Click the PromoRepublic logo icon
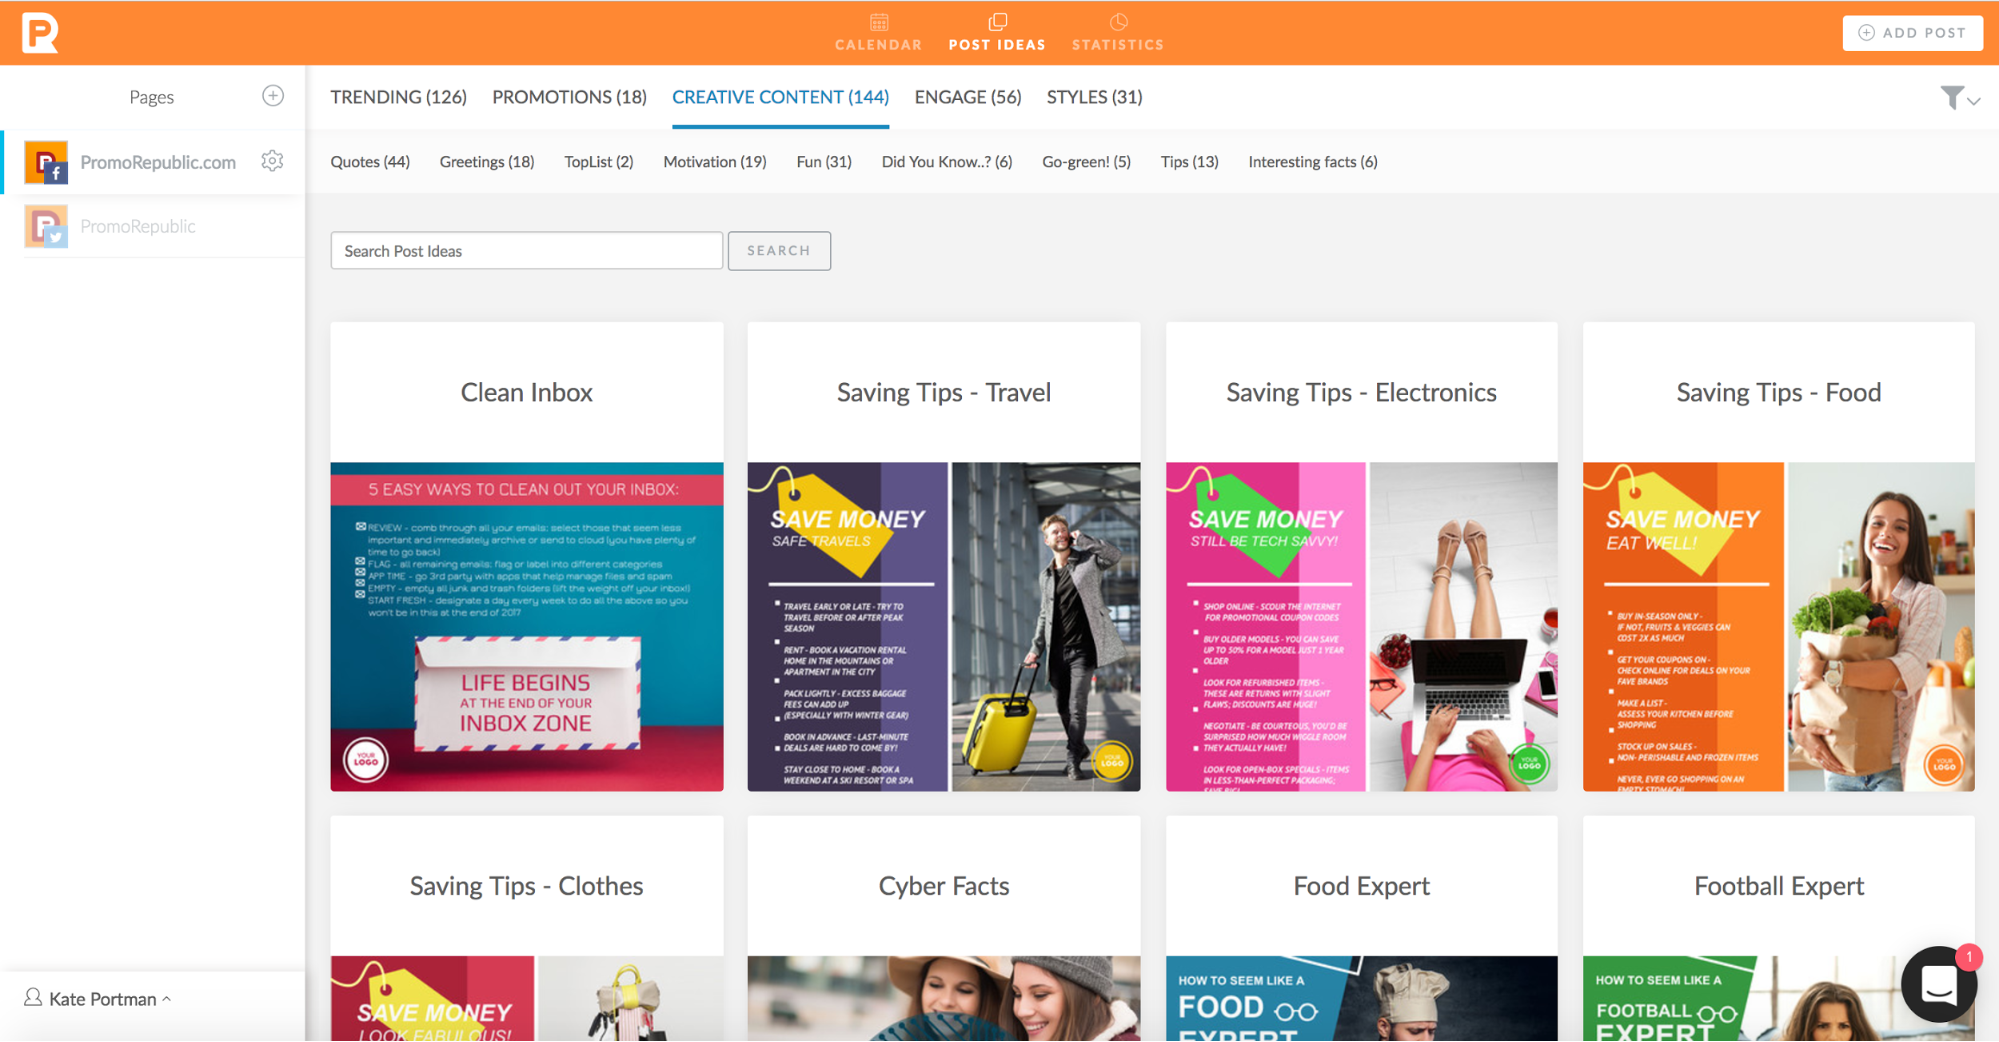The width and height of the screenshot is (1999, 1042). (40, 32)
